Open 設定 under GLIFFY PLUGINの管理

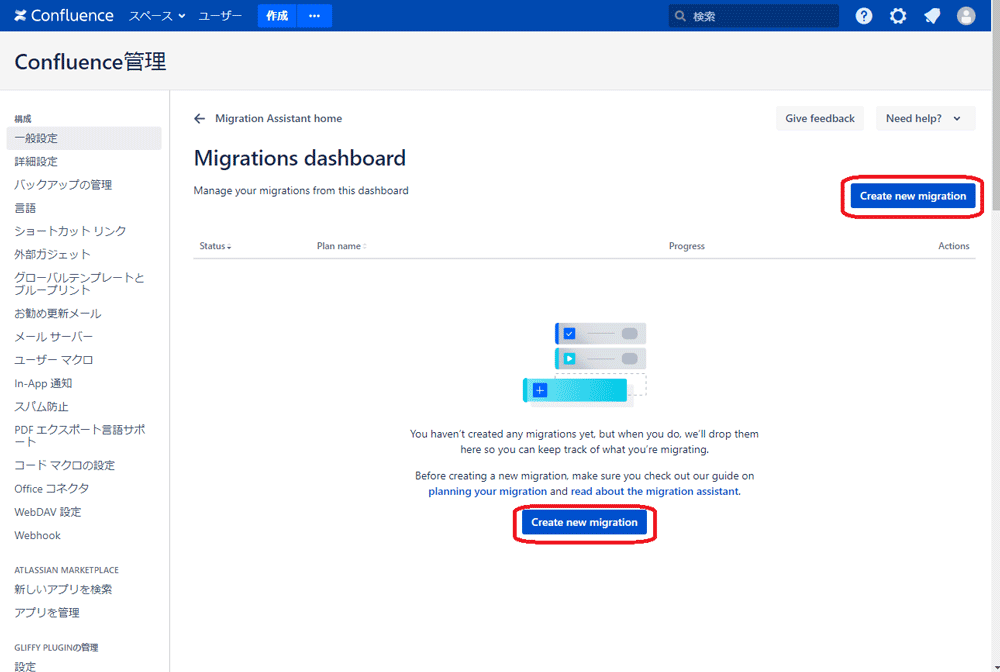pyautogui.click(x=25, y=666)
